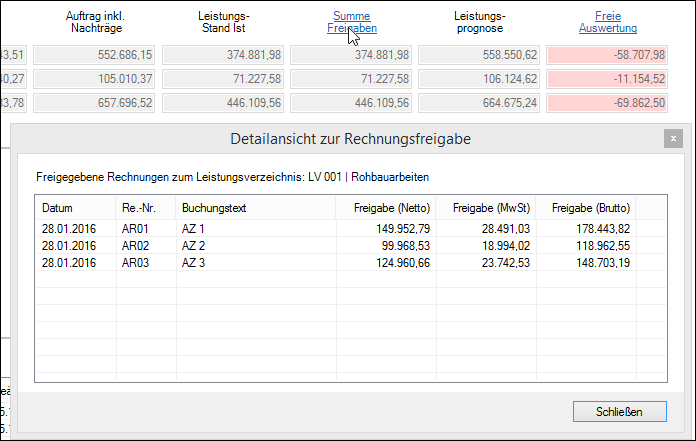Click the Auftrag inkl. Nachträge header
This screenshot has width=696, height=441.
coord(95,22)
